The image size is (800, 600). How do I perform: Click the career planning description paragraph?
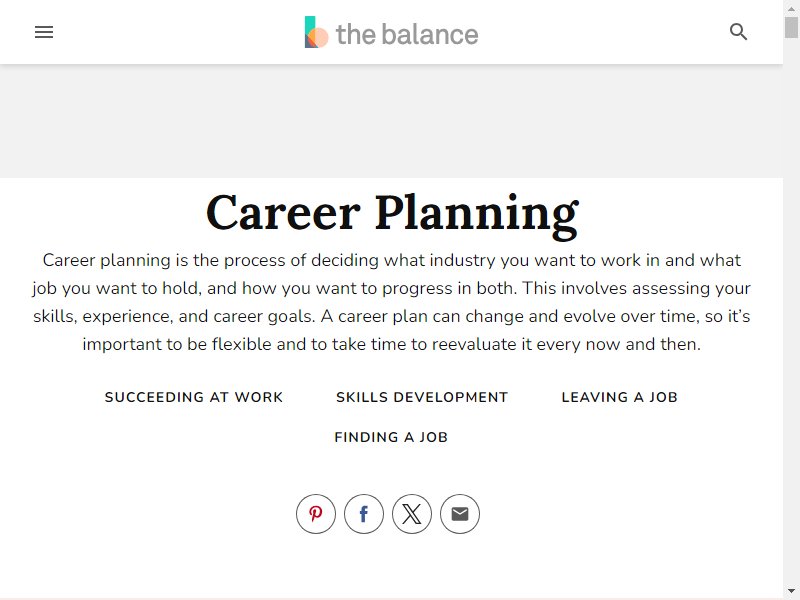391,302
